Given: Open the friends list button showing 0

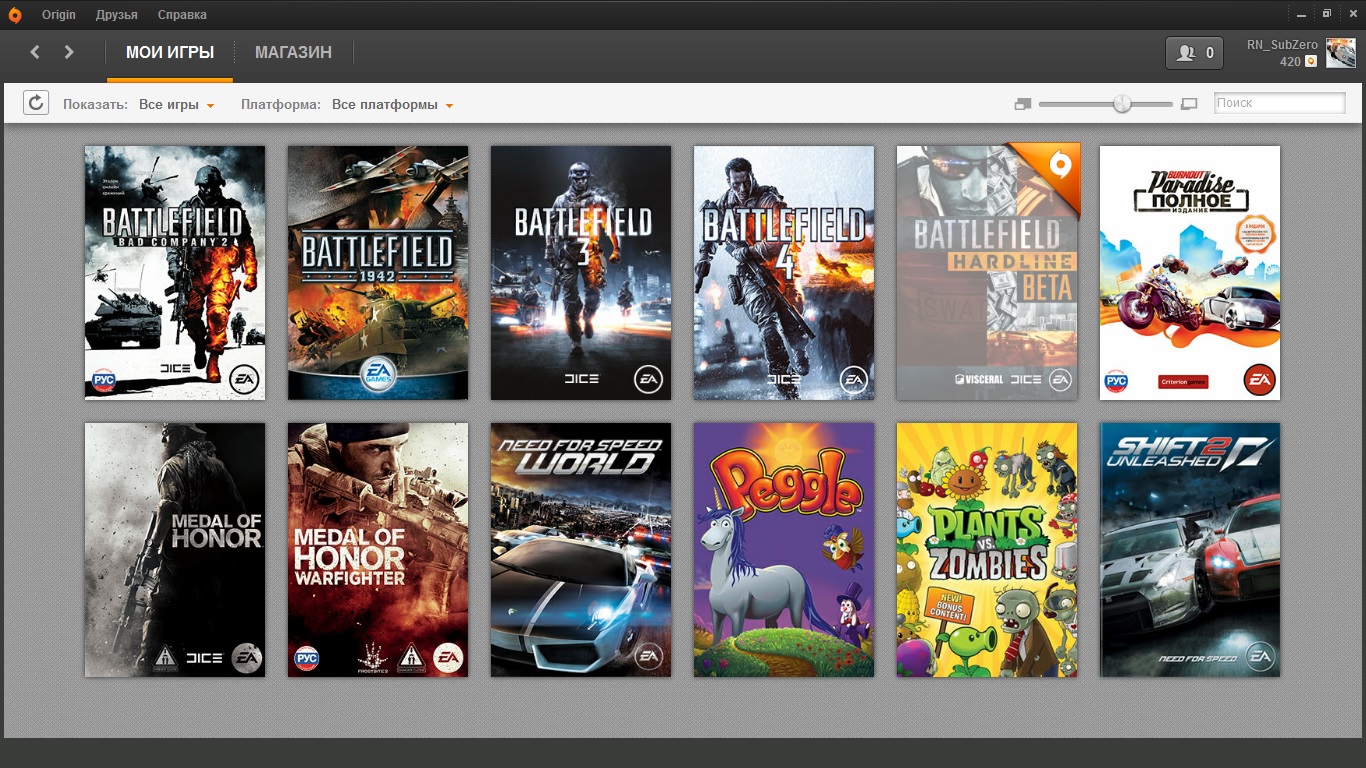Looking at the screenshot, I should (1194, 53).
